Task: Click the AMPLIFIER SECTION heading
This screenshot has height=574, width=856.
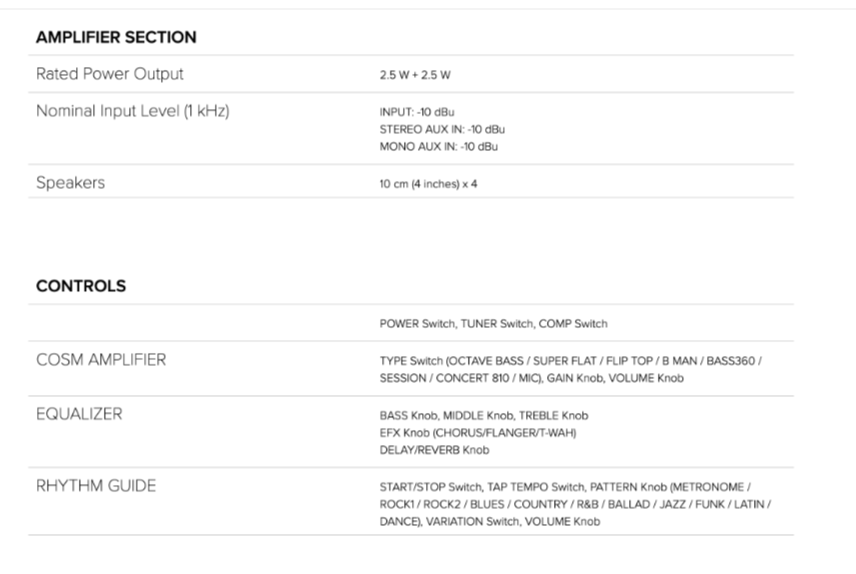Action: point(116,37)
